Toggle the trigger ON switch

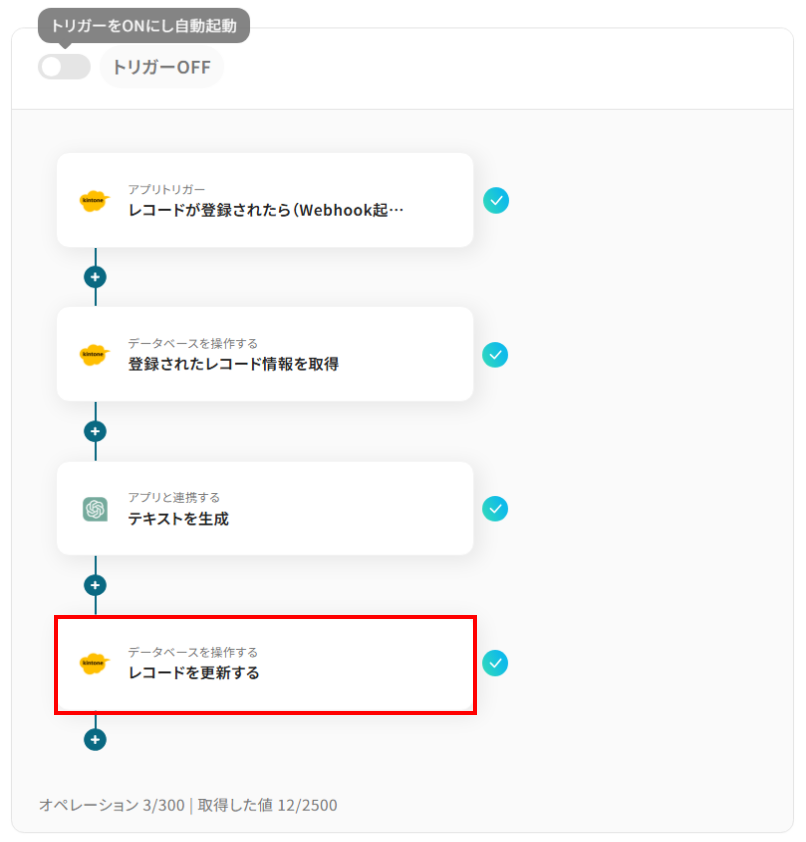pyautogui.click(x=64, y=67)
